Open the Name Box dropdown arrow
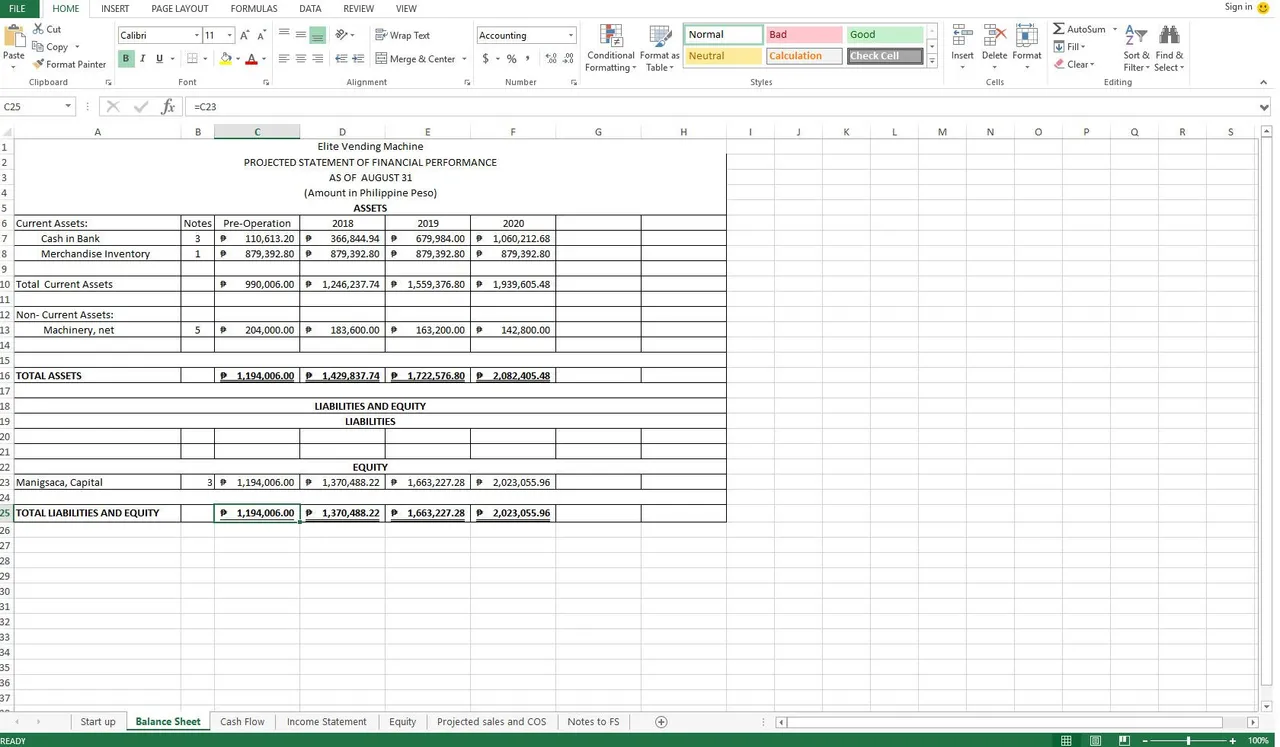1280x747 pixels. tap(68, 106)
